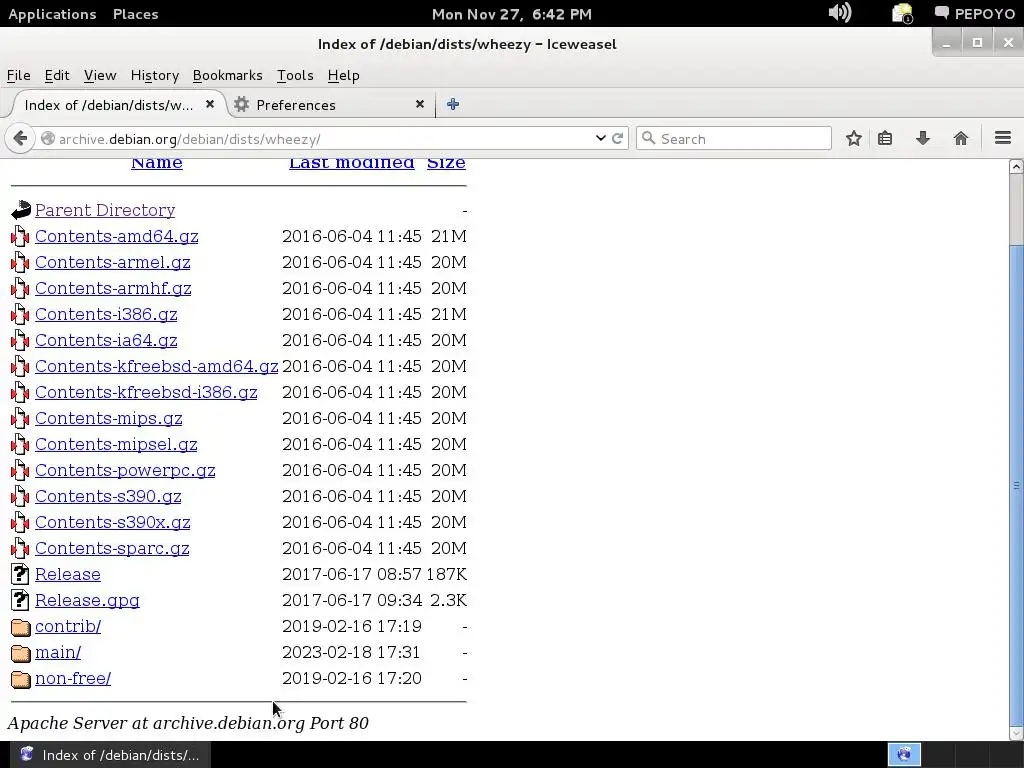Click the folder icon beside main/
Image resolution: width=1024 pixels, height=768 pixels.
[x=21, y=653]
